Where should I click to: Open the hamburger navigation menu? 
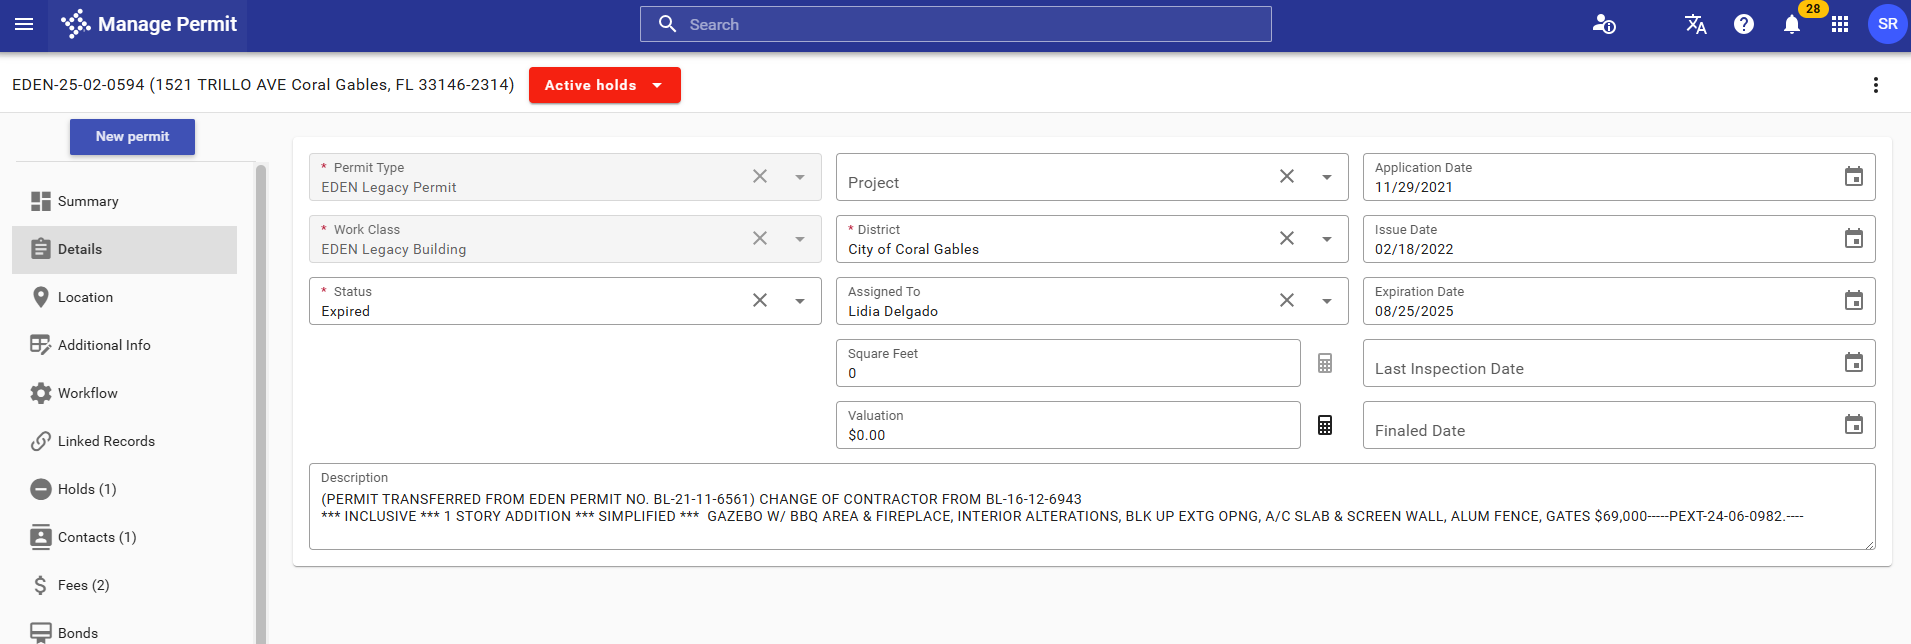24,24
